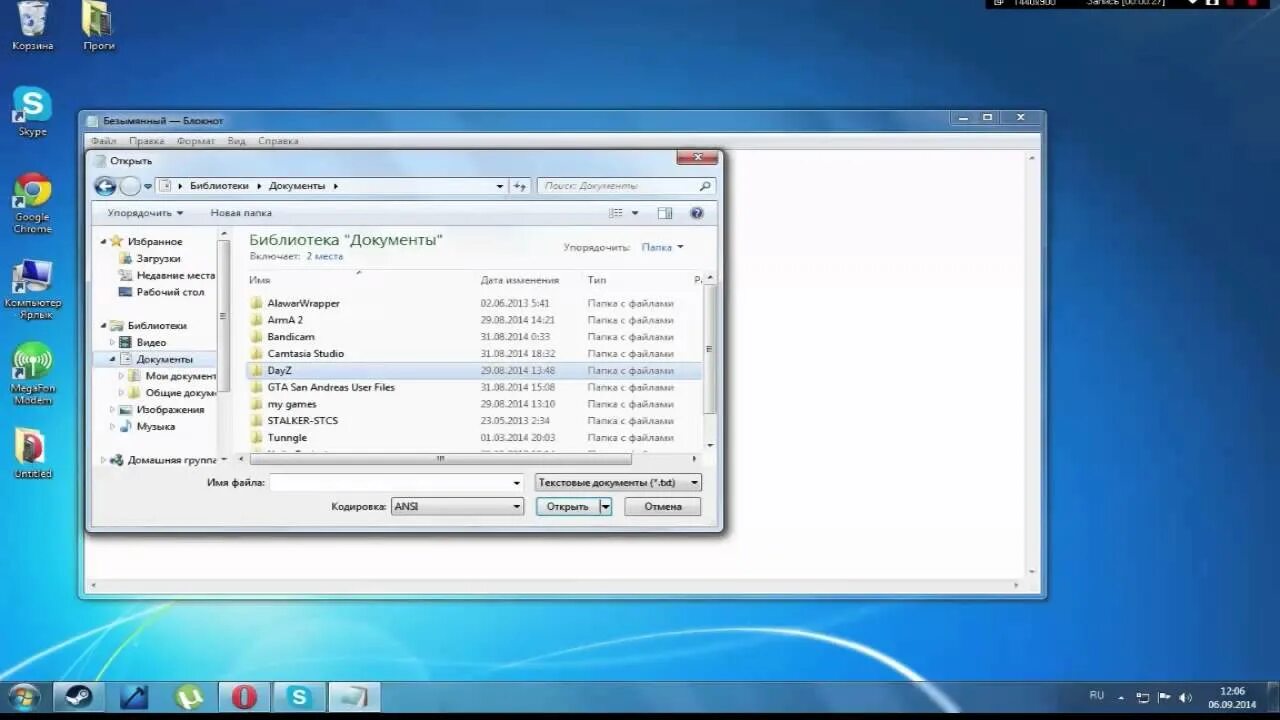The image size is (1280, 720).
Task: Sort by Дата изменения column header
Action: click(x=519, y=280)
